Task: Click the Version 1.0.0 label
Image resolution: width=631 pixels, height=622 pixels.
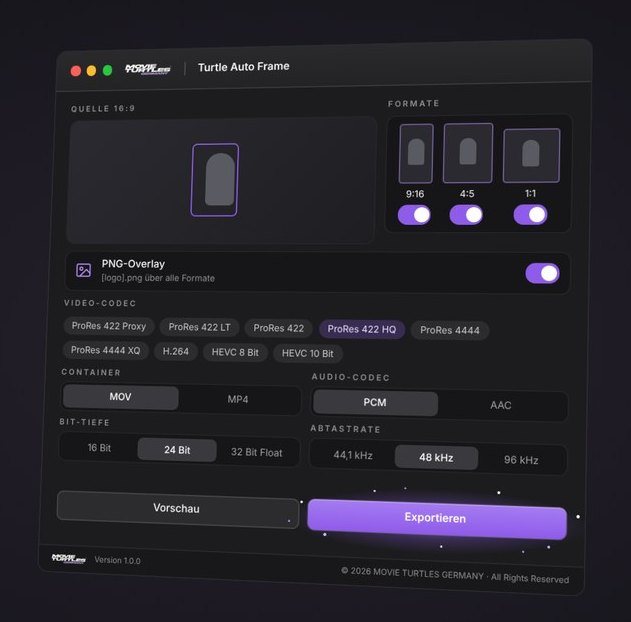Action: [118, 560]
